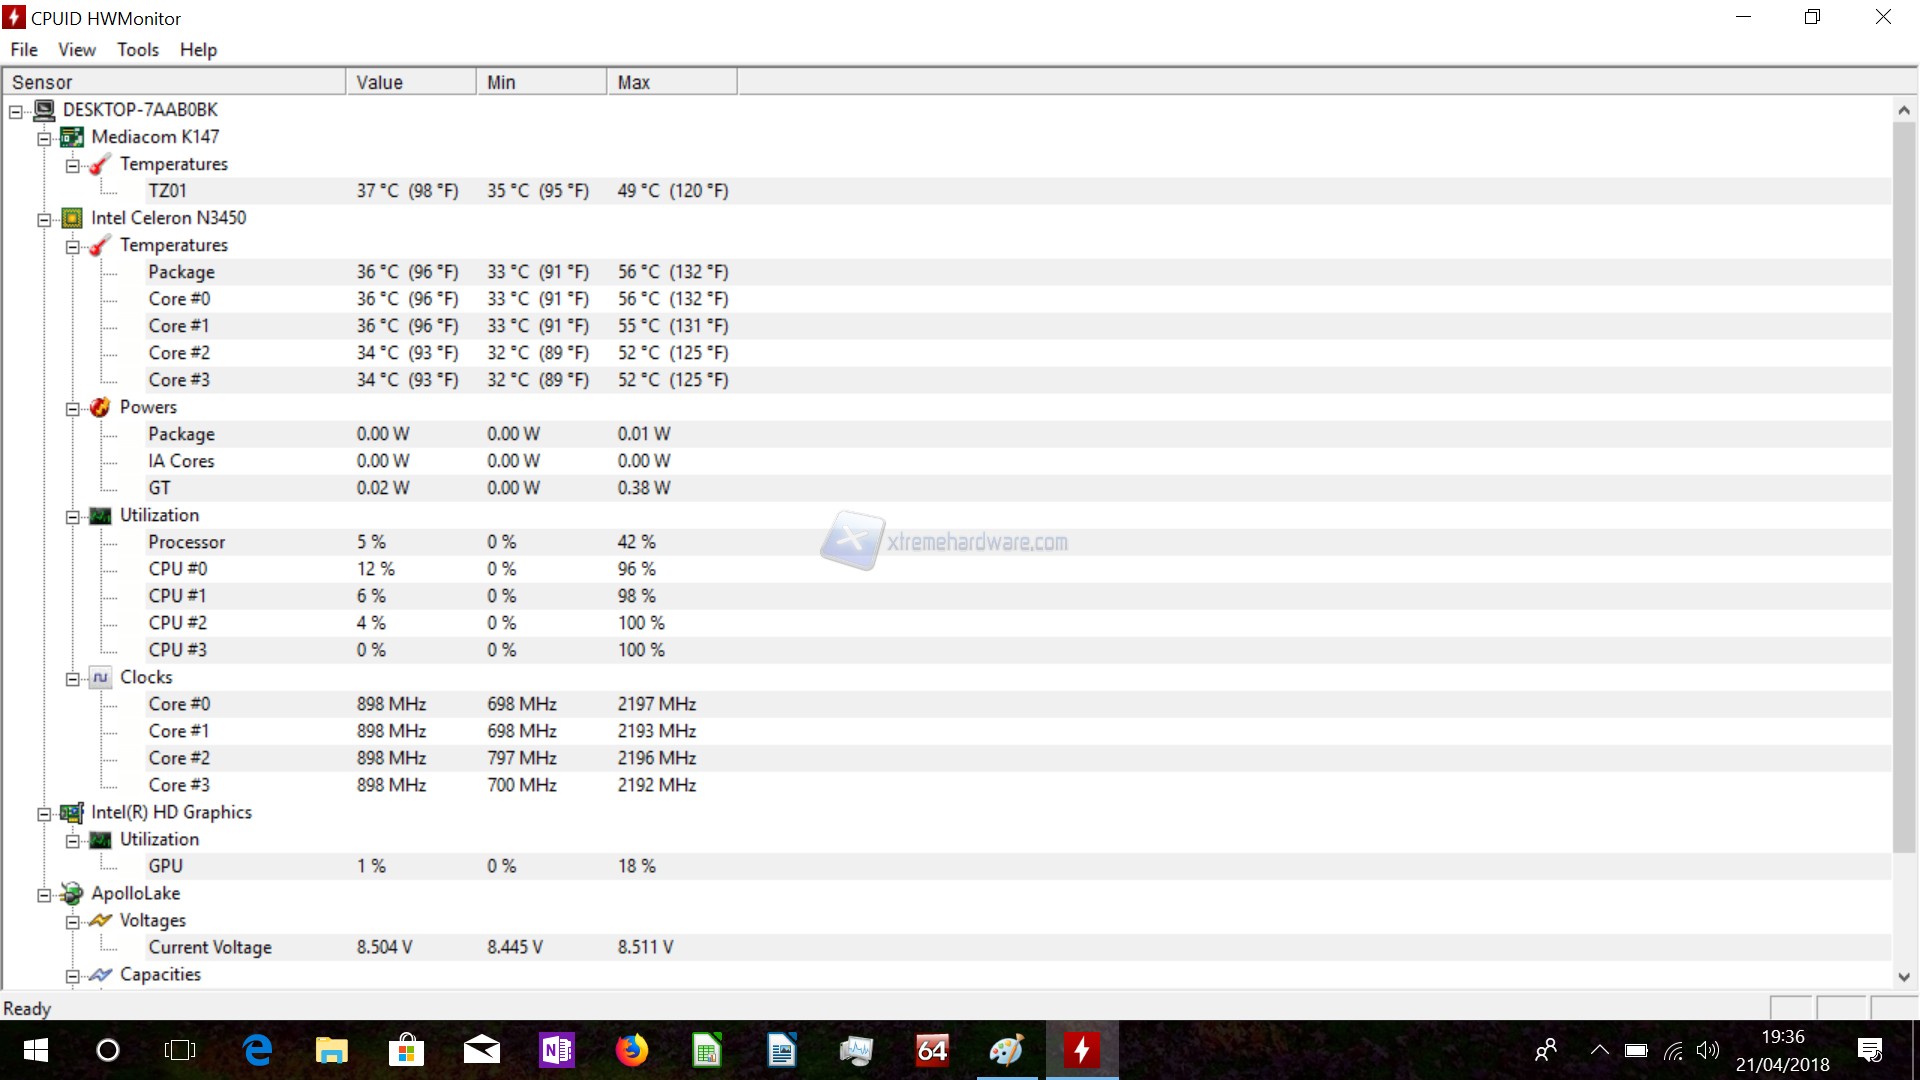
Task: Click the Voltages lightning icon
Action: point(100,920)
